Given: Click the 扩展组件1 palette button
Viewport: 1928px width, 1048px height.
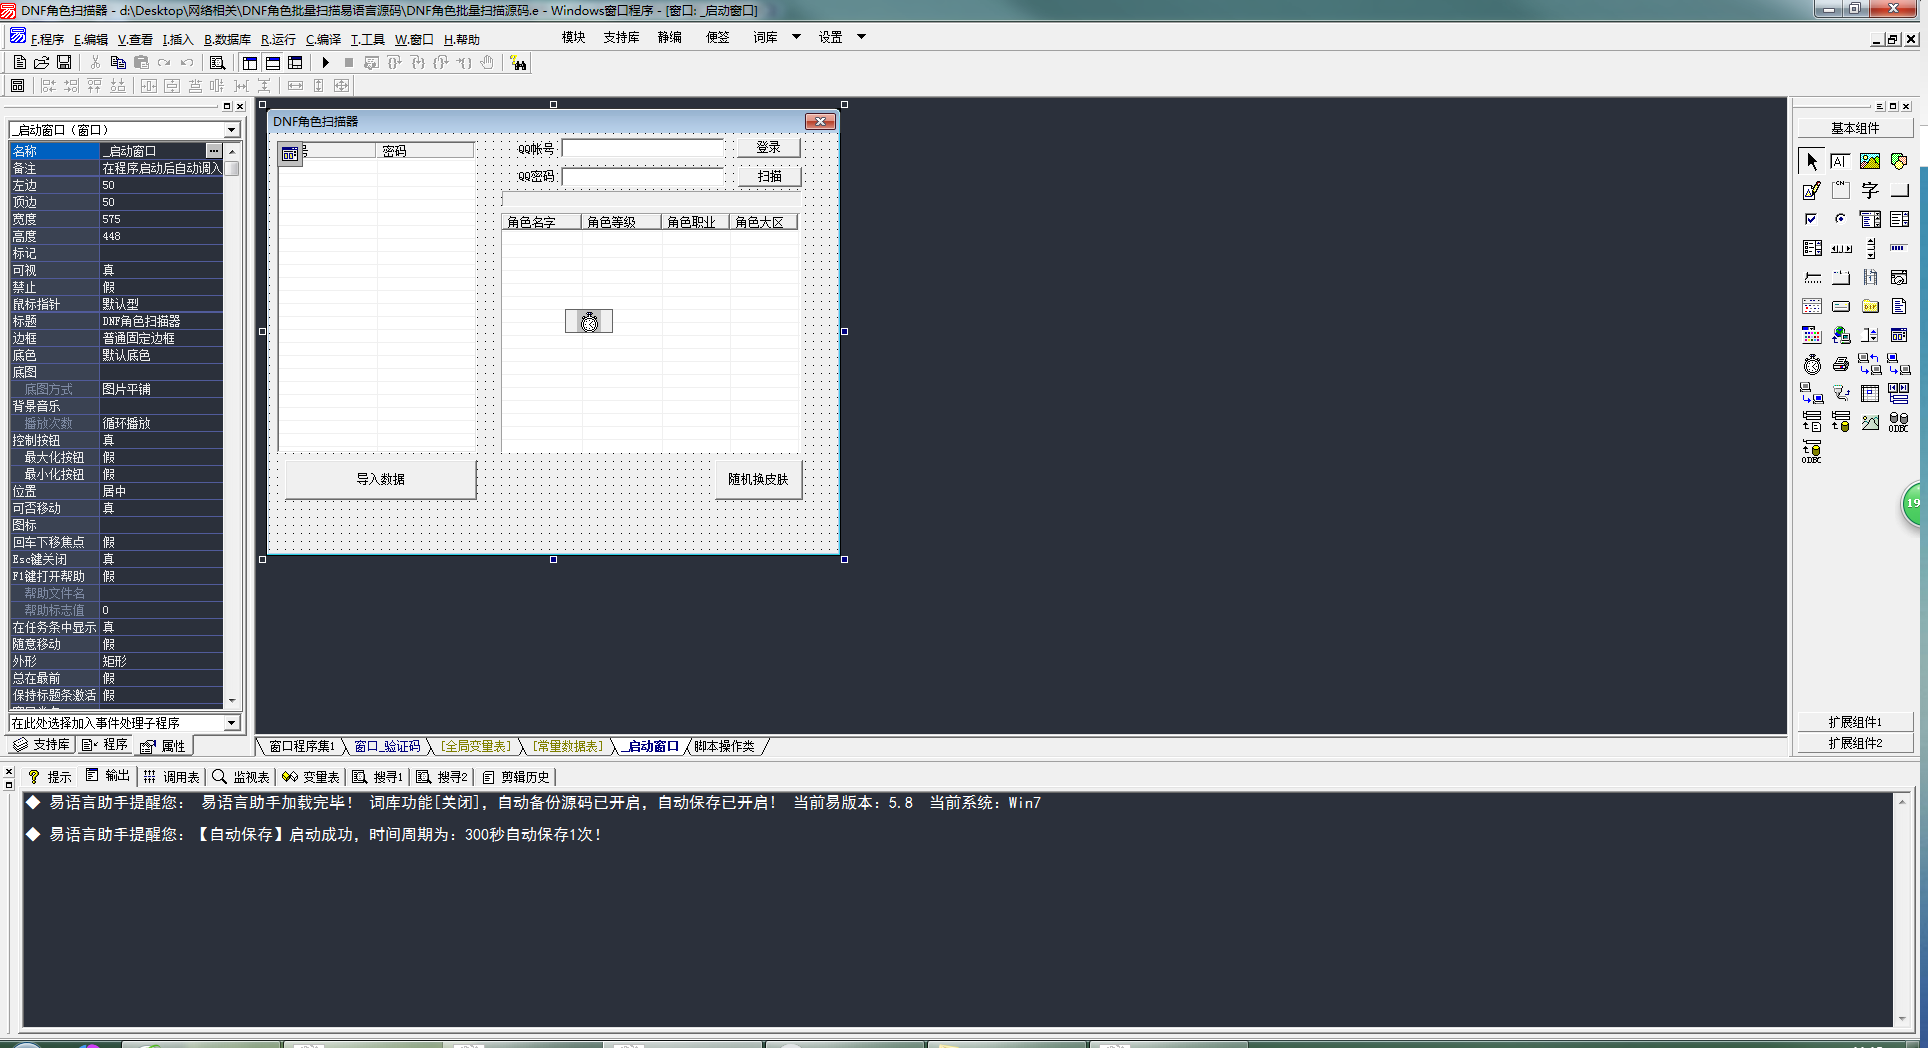Looking at the screenshot, I should pos(1855,722).
